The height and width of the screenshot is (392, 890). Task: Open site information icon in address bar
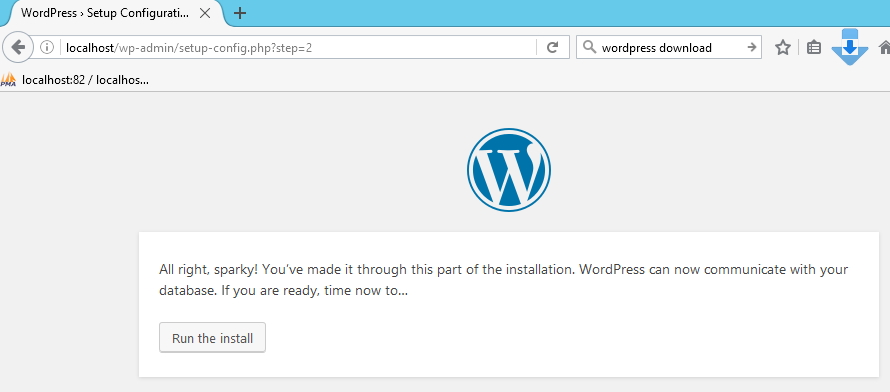coord(47,48)
